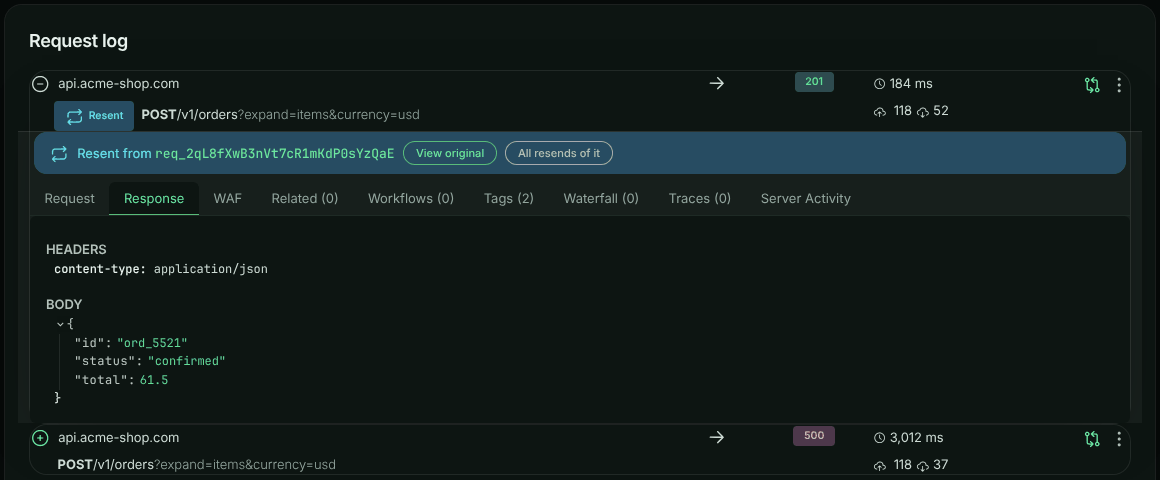Click the content-type header name
This screenshot has height=480, width=1160.
coord(100,269)
